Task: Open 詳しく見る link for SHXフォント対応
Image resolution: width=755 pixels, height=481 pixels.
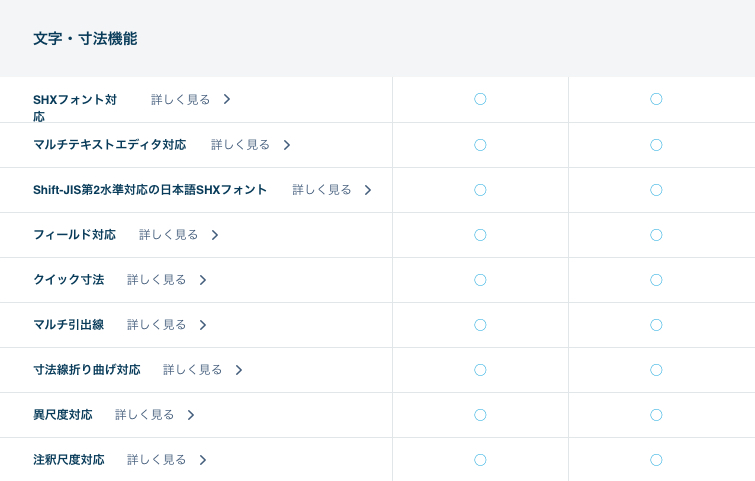Action: pyautogui.click(x=181, y=99)
